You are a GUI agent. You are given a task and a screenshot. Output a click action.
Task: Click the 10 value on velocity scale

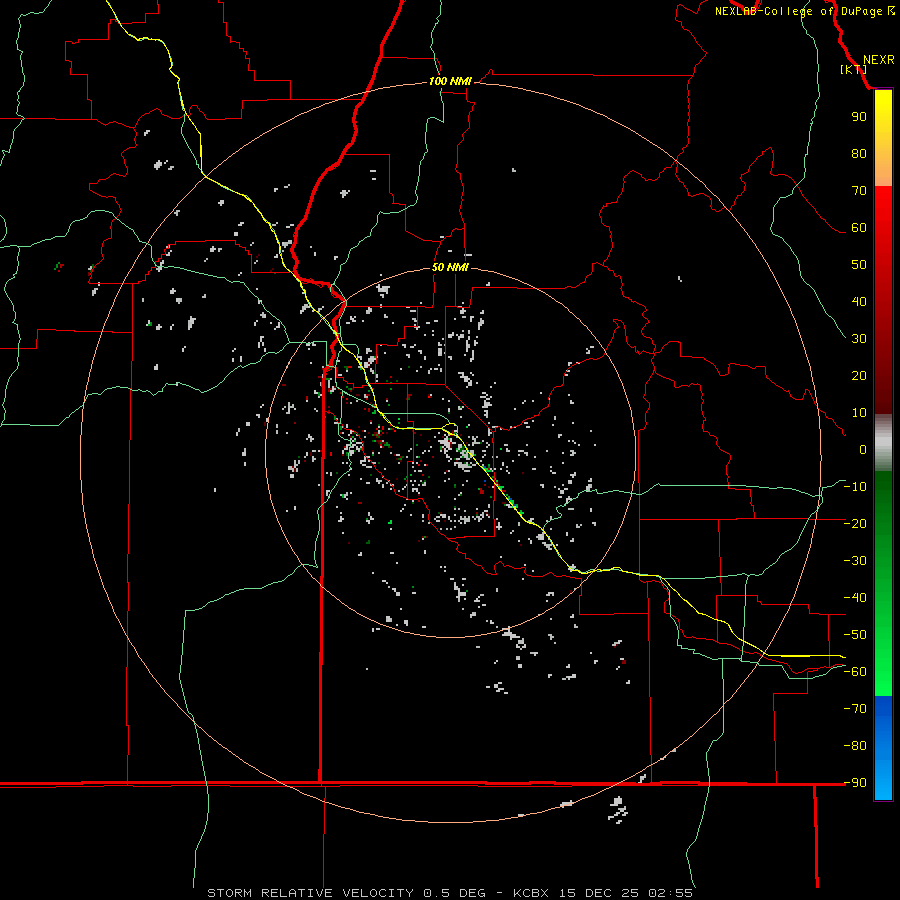(x=859, y=413)
